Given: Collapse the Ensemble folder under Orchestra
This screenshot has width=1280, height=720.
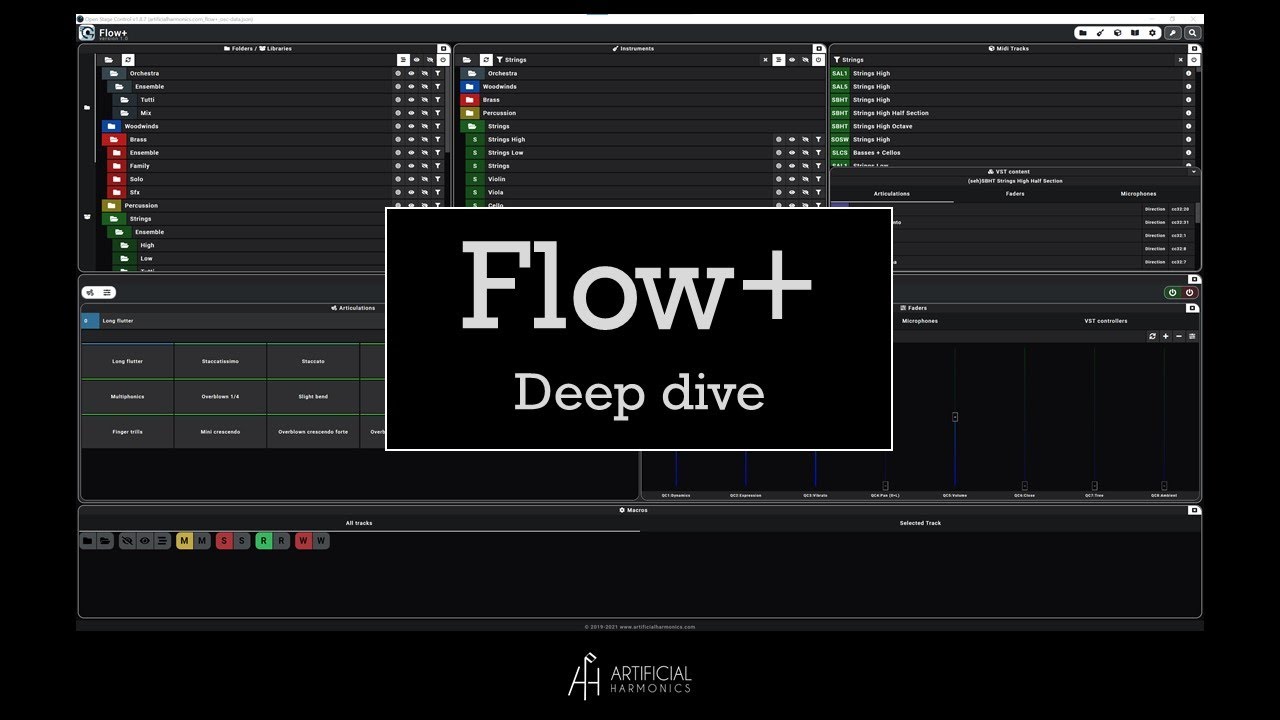Looking at the screenshot, I should click(x=119, y=86).
